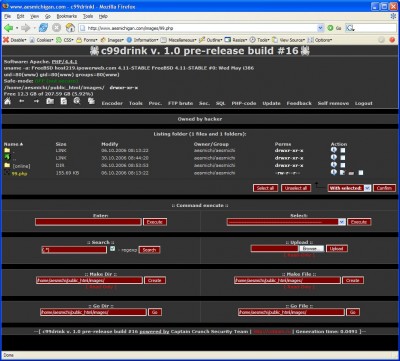The height and width of the screenshot is (361, 400).
Task: Click the Encoder link in the shell
Action: tap(112, 103)
